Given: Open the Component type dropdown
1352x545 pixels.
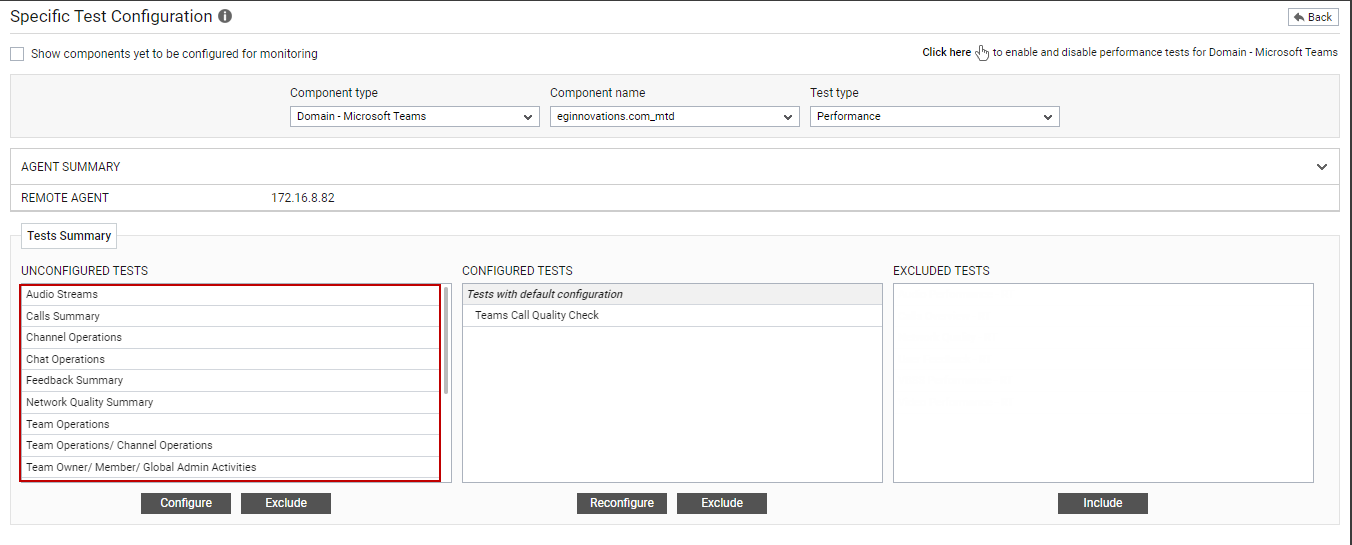Looking at the screenshot, I should pos(415,117).
